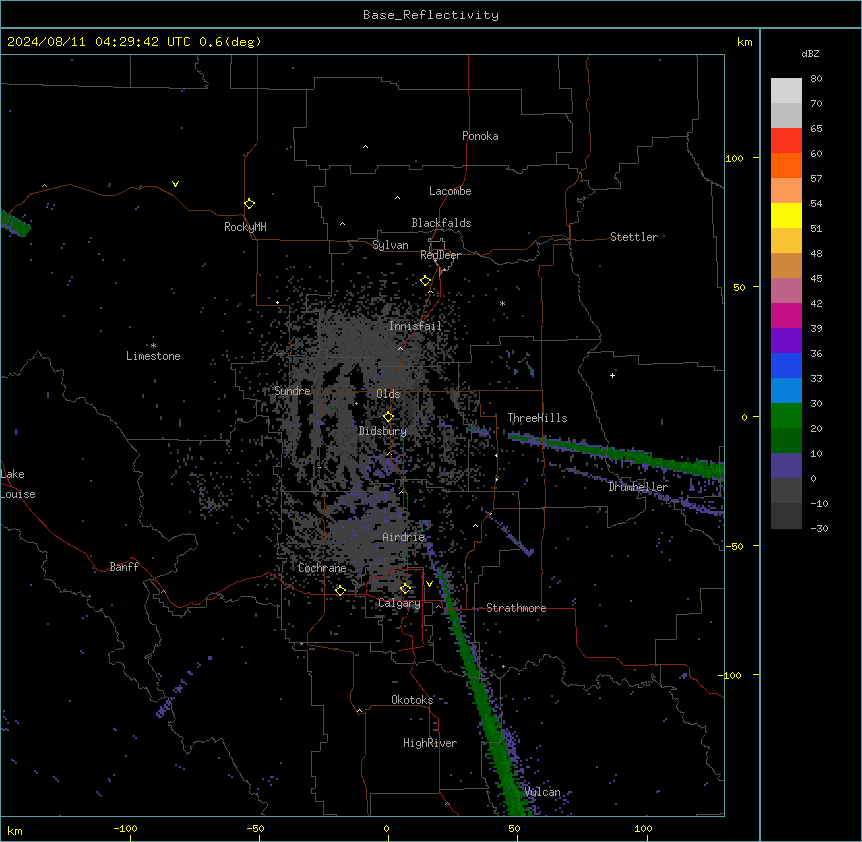Click the yellow diamond marker below Cochrane

coord(340,590)
